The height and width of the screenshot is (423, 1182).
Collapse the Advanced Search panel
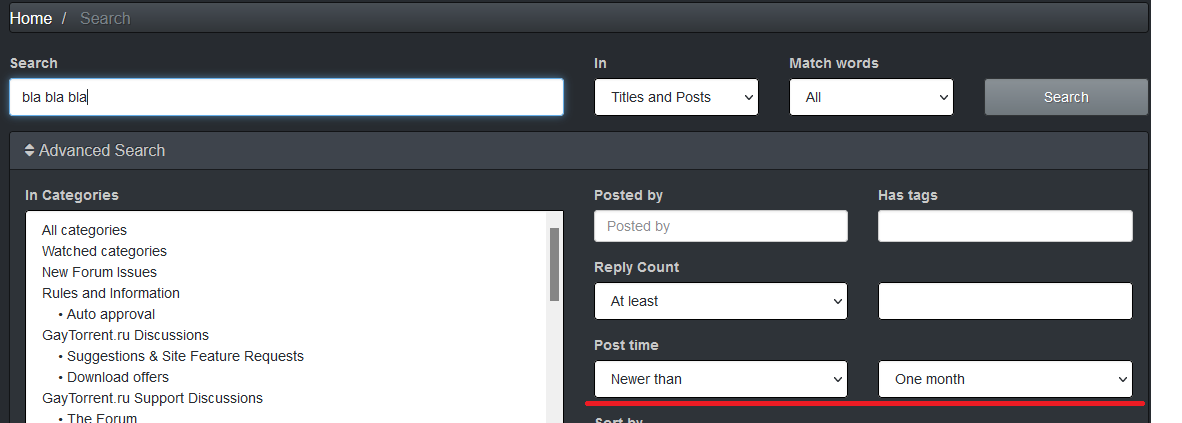click(102, 150)
